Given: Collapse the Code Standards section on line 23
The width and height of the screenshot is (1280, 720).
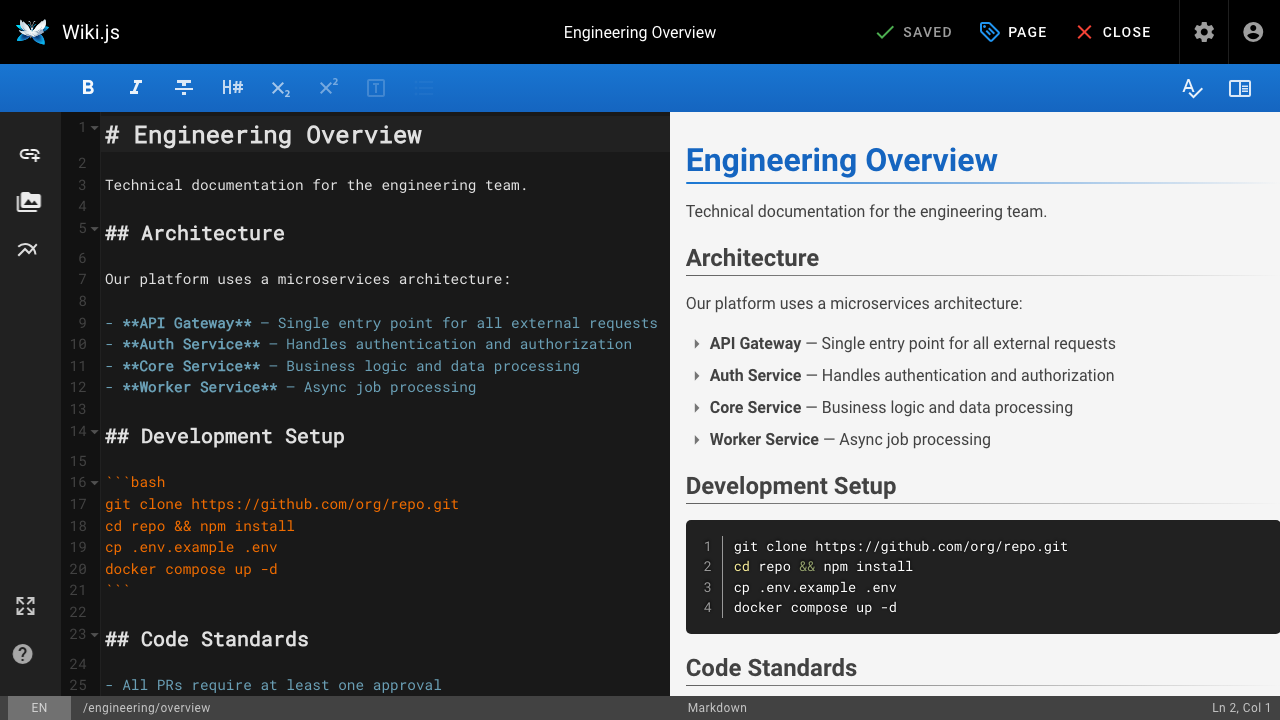Looking at the screenshot, I should click(94, 635).
